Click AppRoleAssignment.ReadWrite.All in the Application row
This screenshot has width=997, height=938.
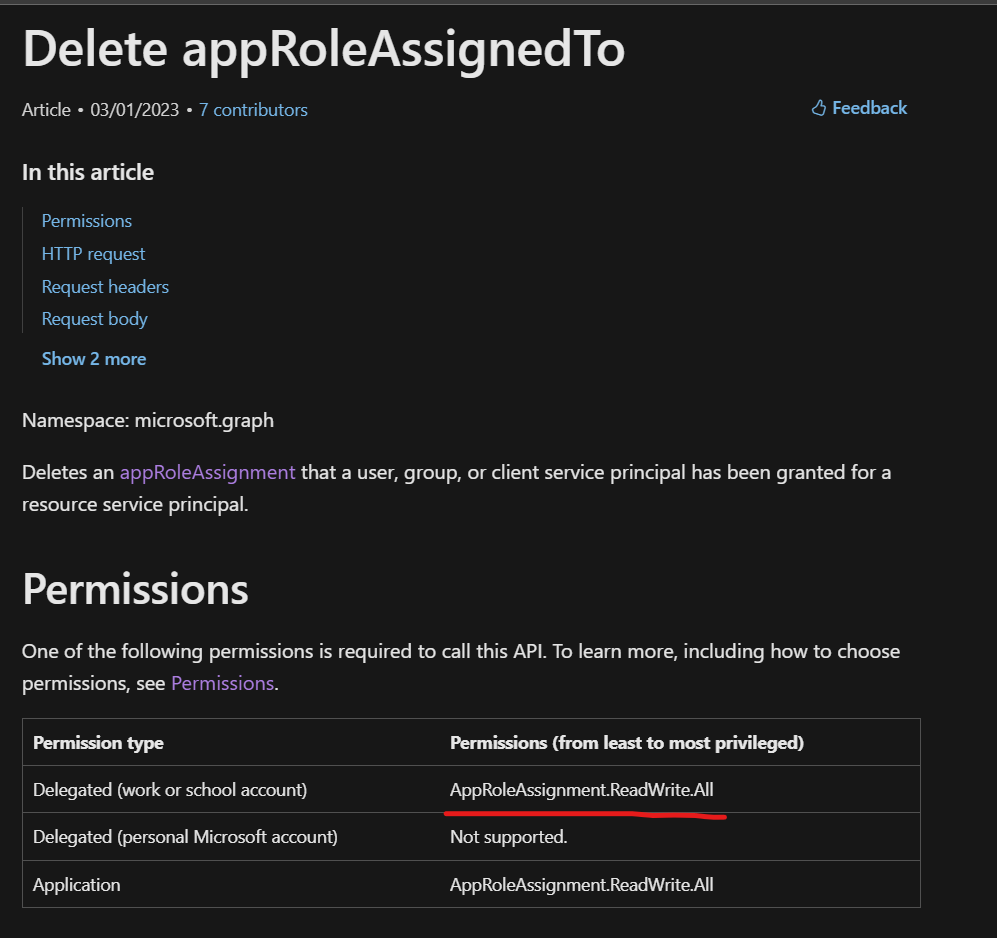pyautogui.click(x=582, y=885)
